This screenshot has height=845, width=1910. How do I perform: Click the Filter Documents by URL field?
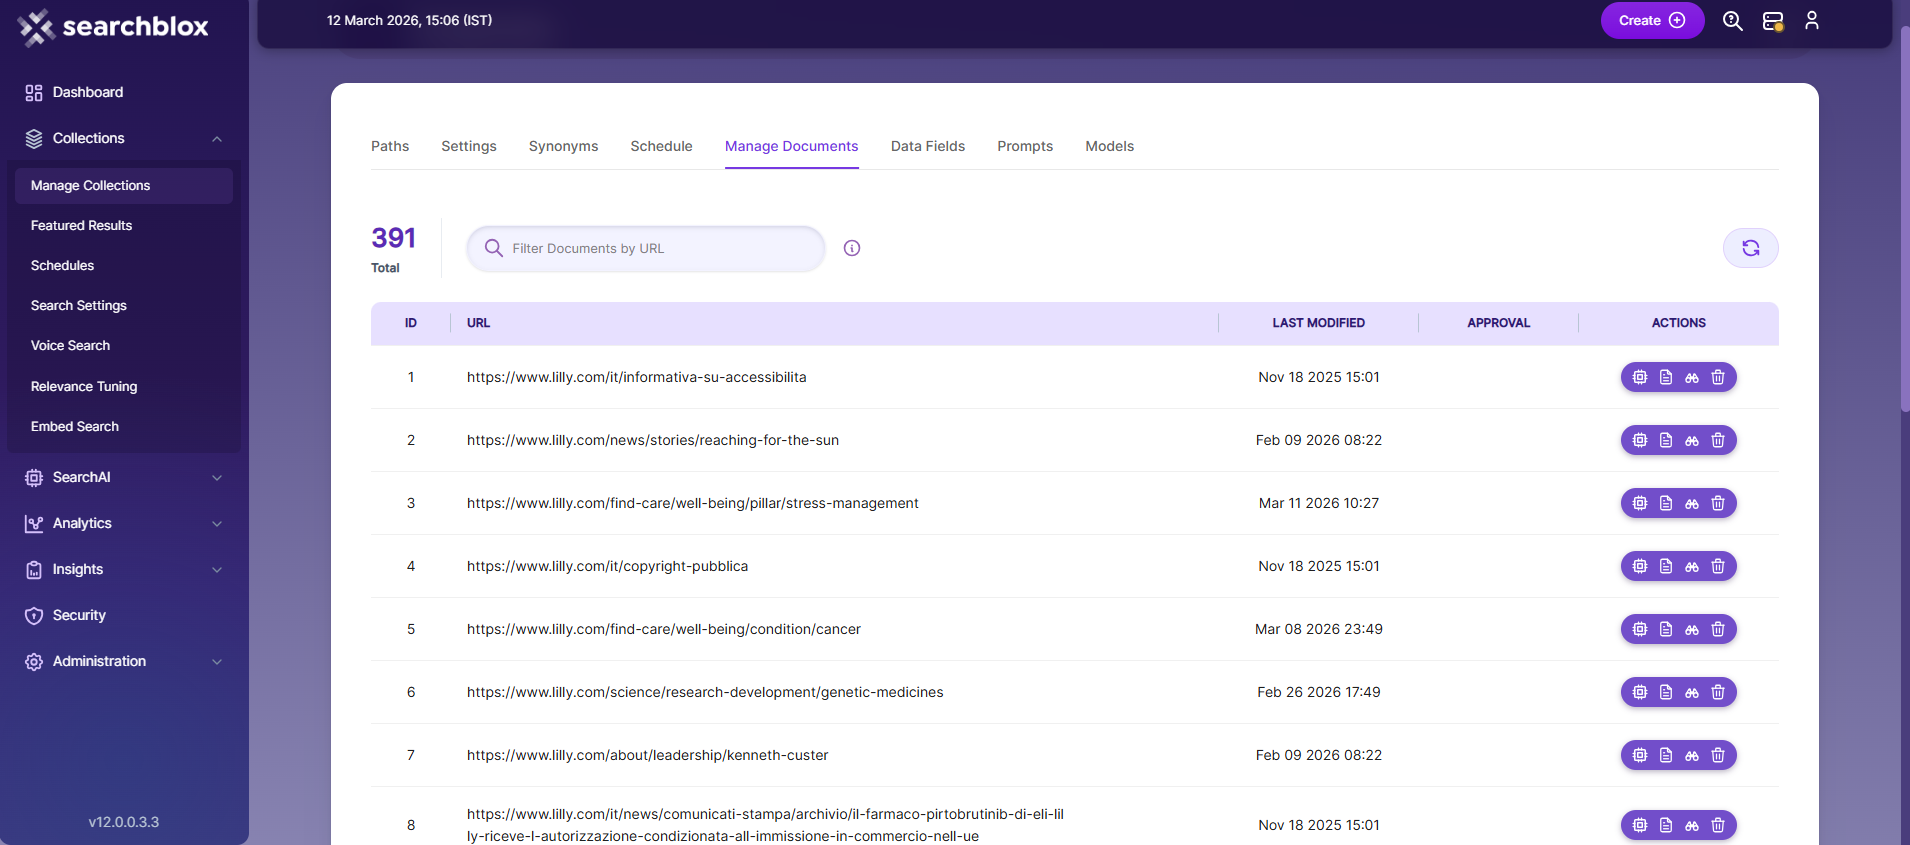tap(646, 248)
